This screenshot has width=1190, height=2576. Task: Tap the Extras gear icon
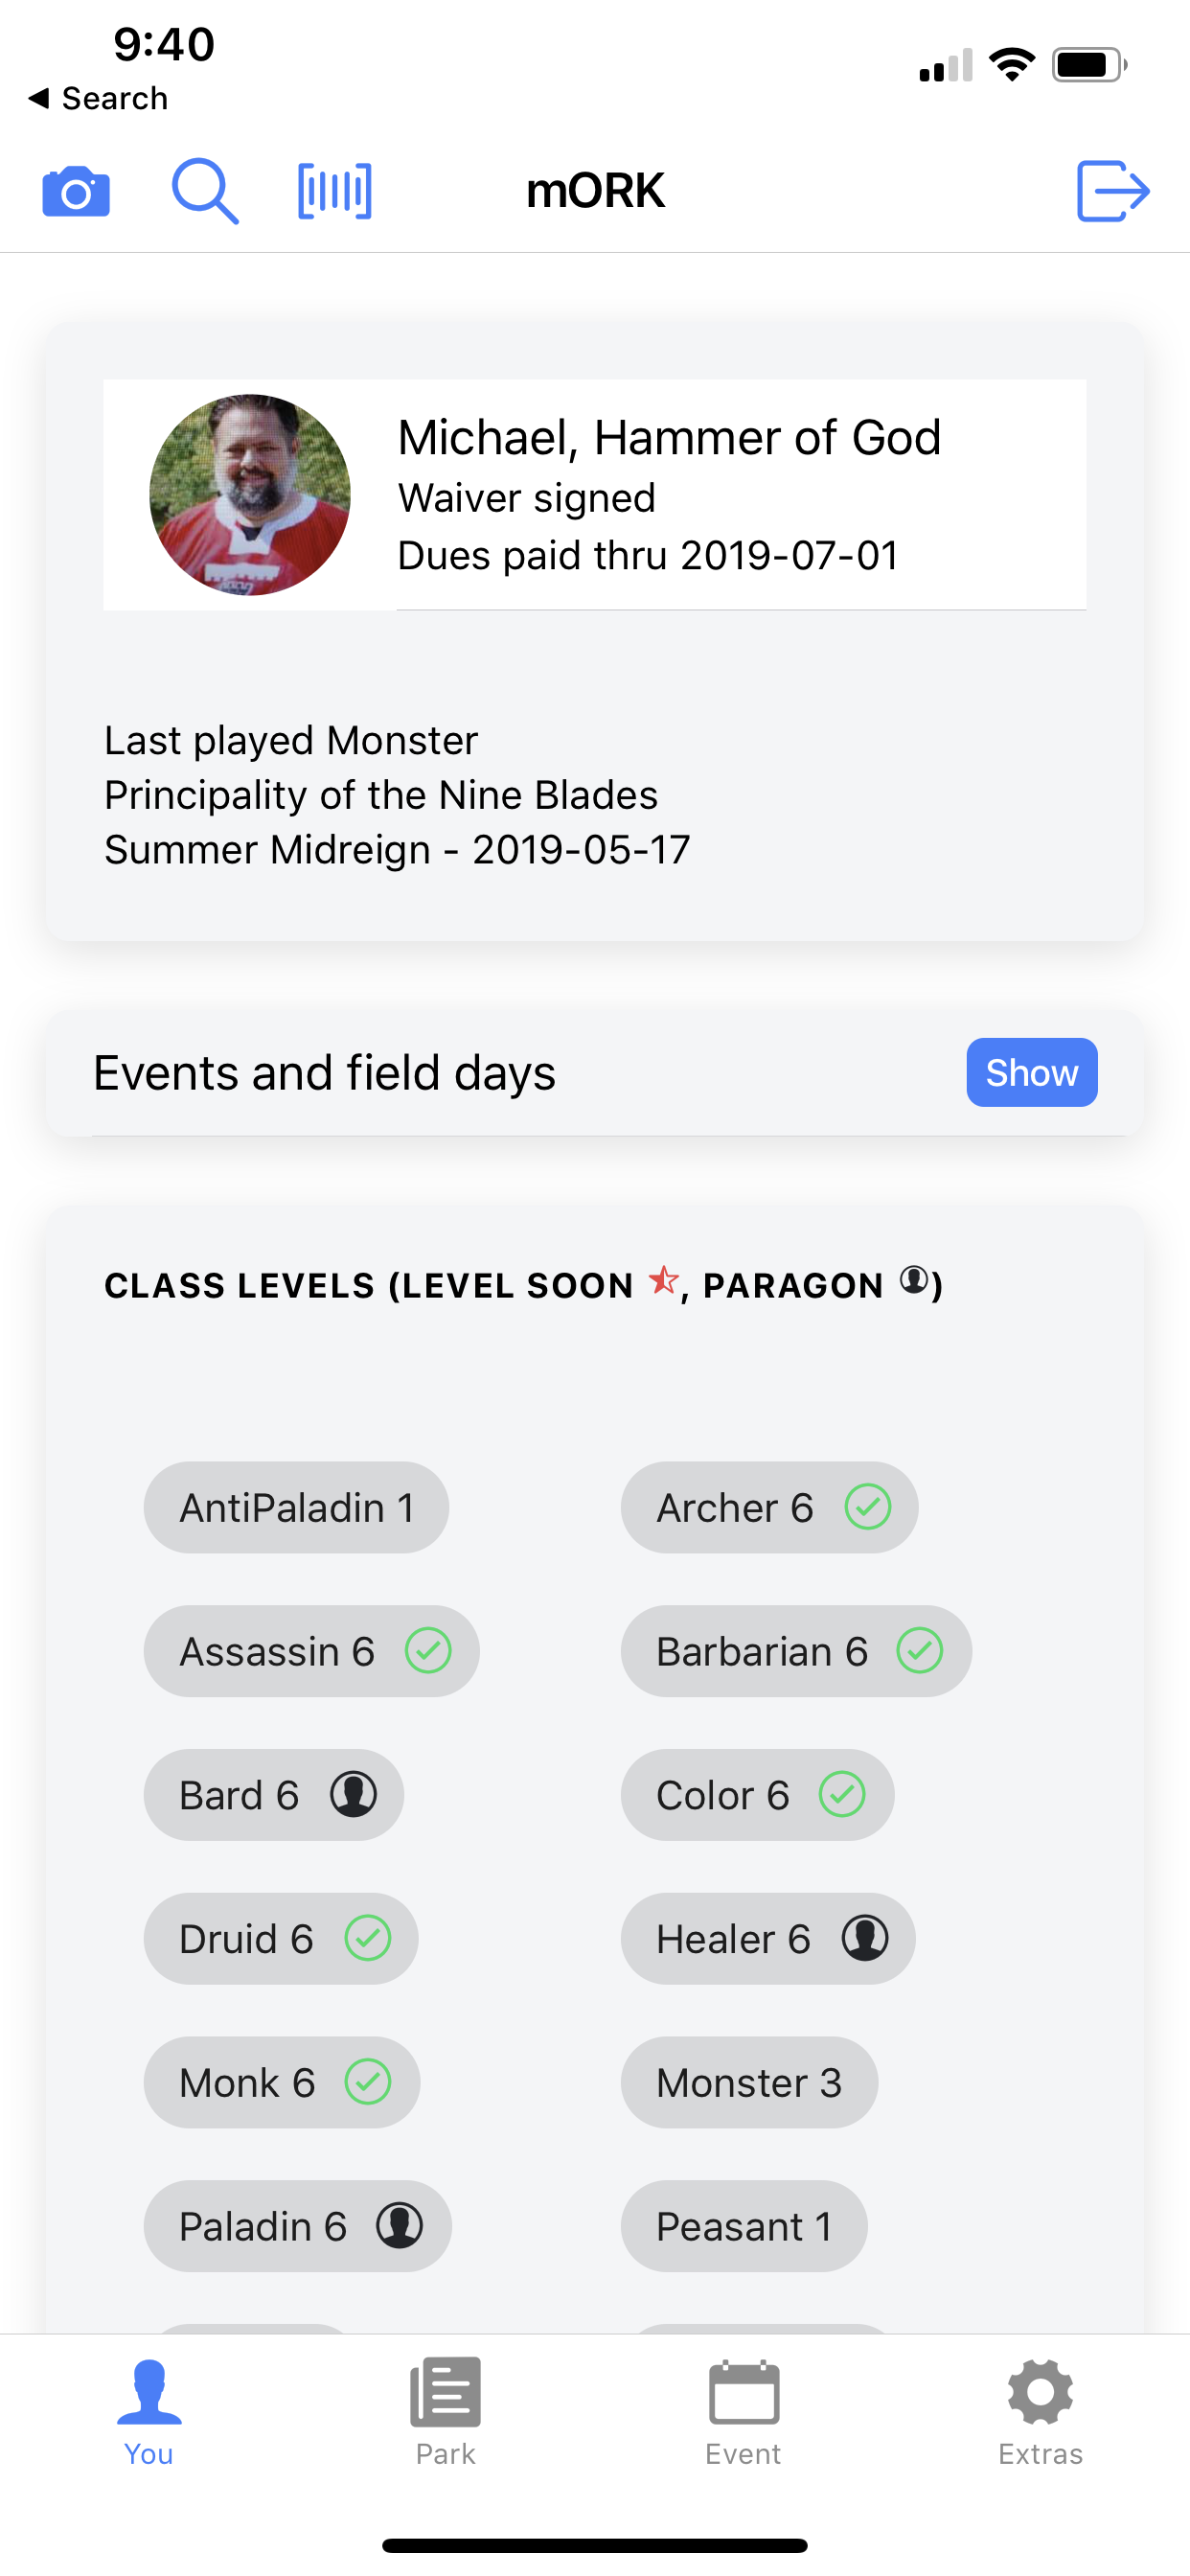pyautogui.click(x=1040, y=2410)
